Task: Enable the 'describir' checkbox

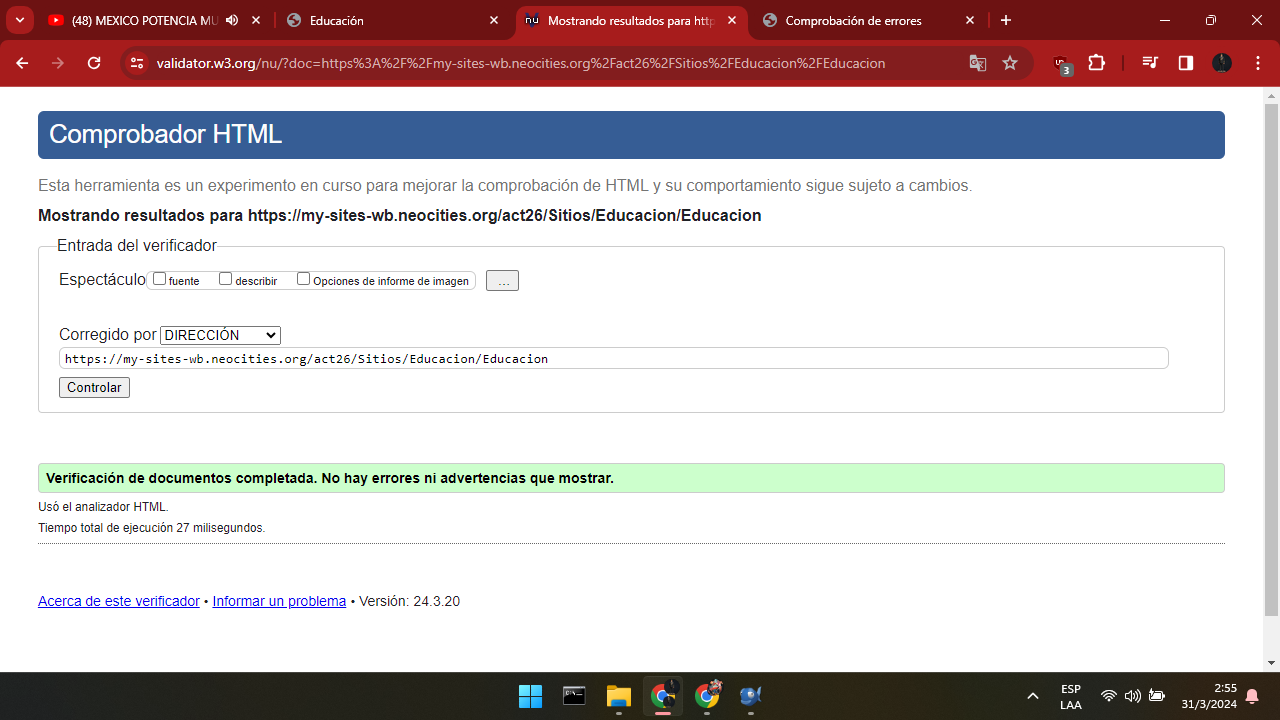Action: [225, 279]
